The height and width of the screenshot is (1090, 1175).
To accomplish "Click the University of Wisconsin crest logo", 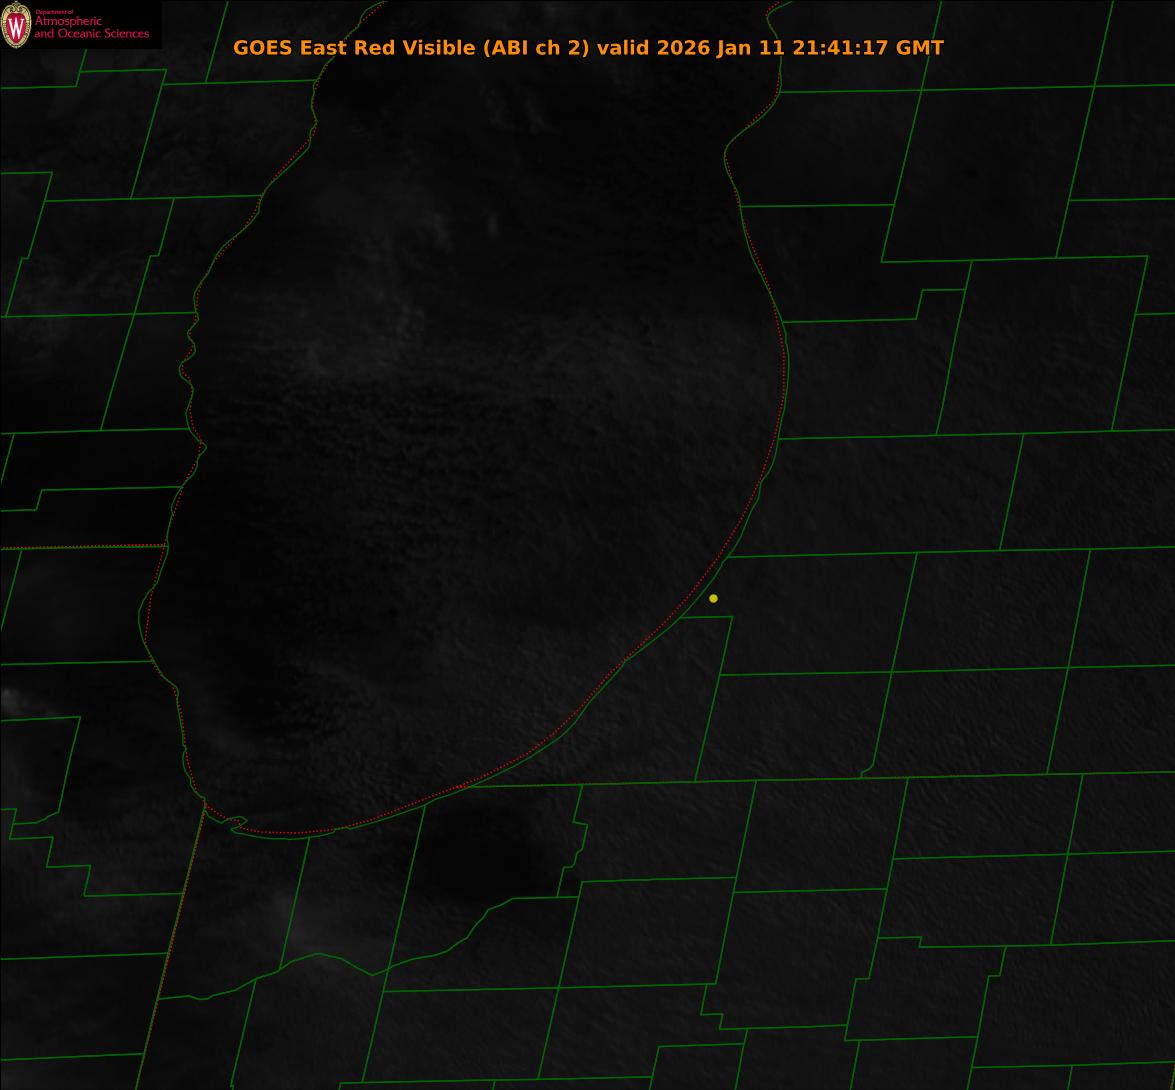I will (x=16, y=25).
